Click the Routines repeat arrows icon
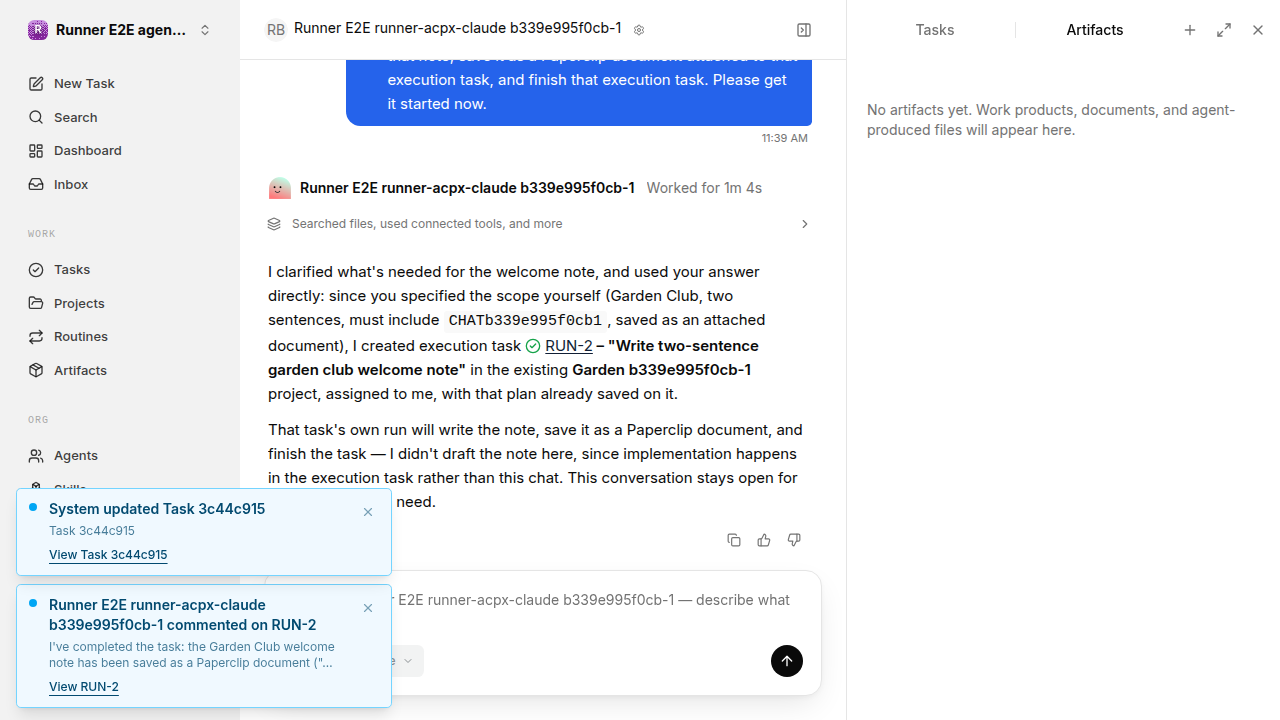Screen dimensions: 1280x720 point(36,337)
